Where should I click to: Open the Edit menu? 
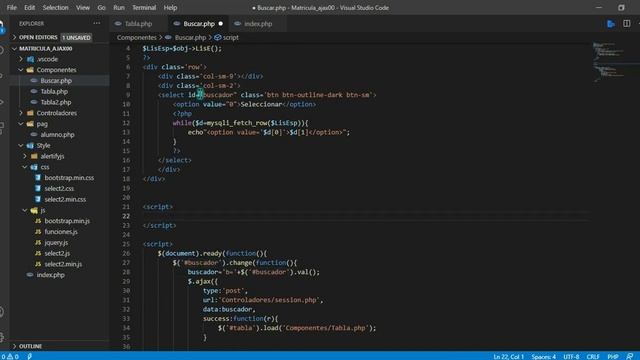[29, 7]
